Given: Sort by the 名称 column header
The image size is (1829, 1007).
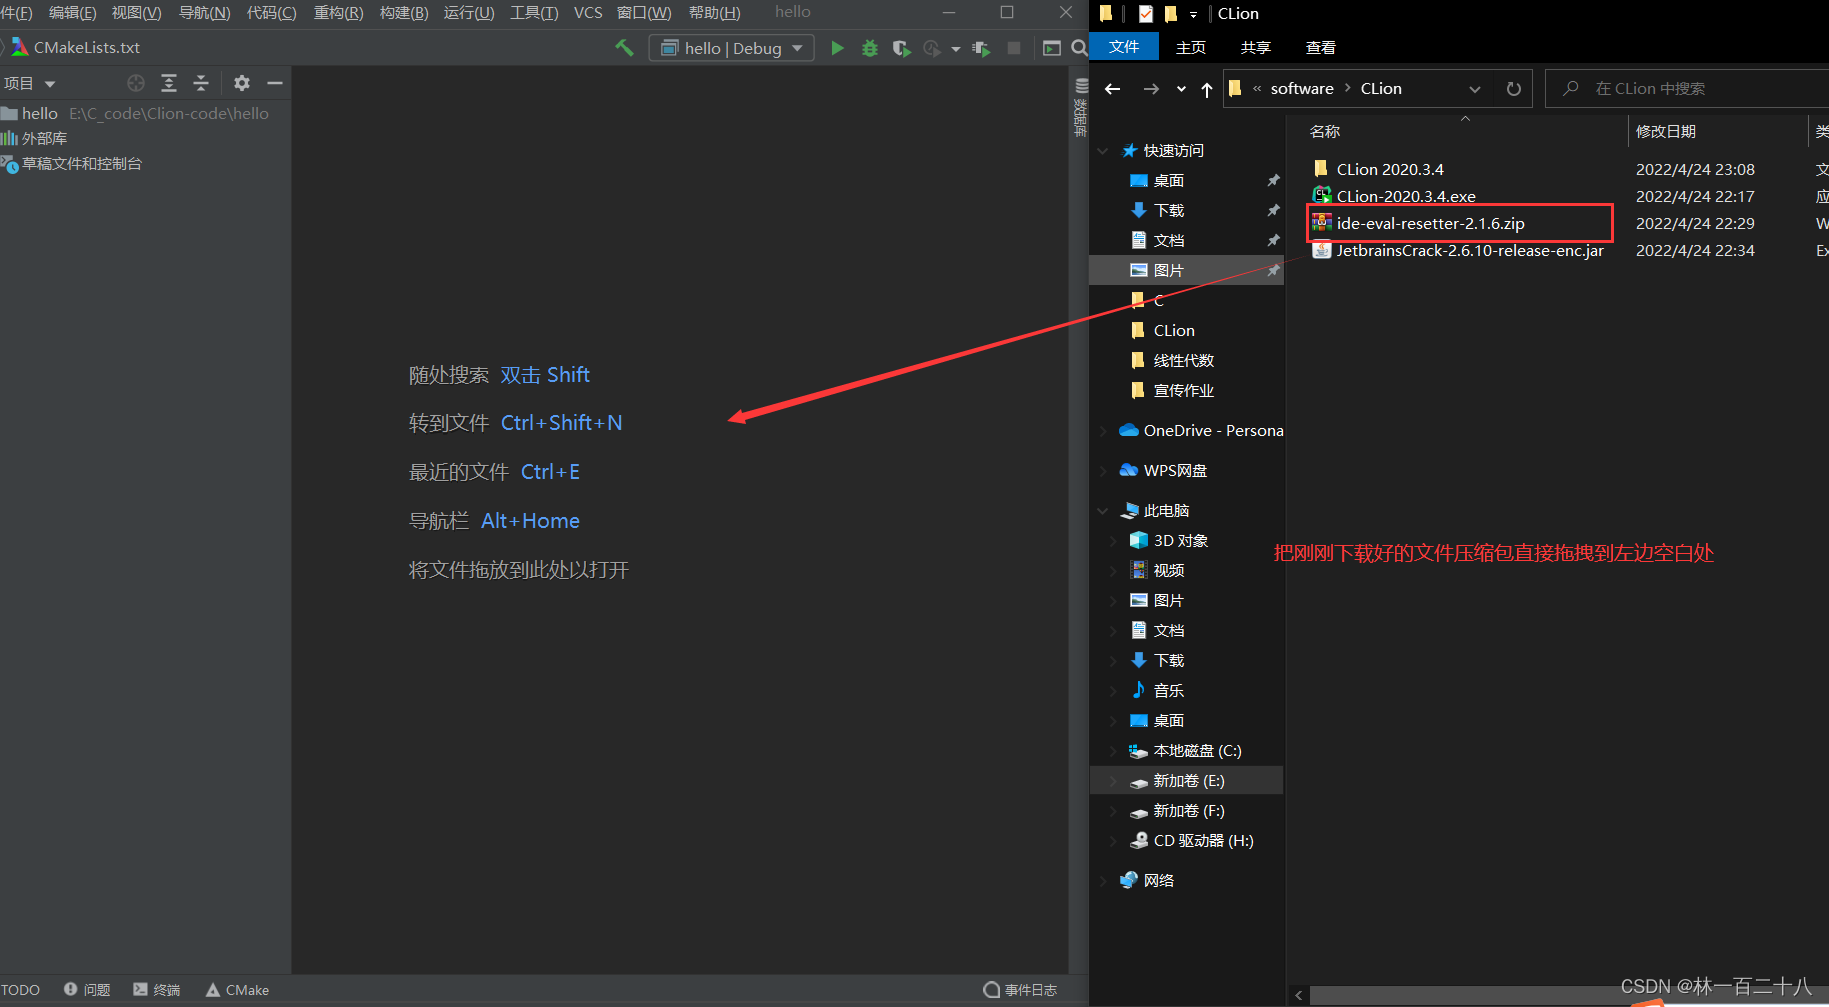Looking at the screenshot, I should pos(1325,131).
